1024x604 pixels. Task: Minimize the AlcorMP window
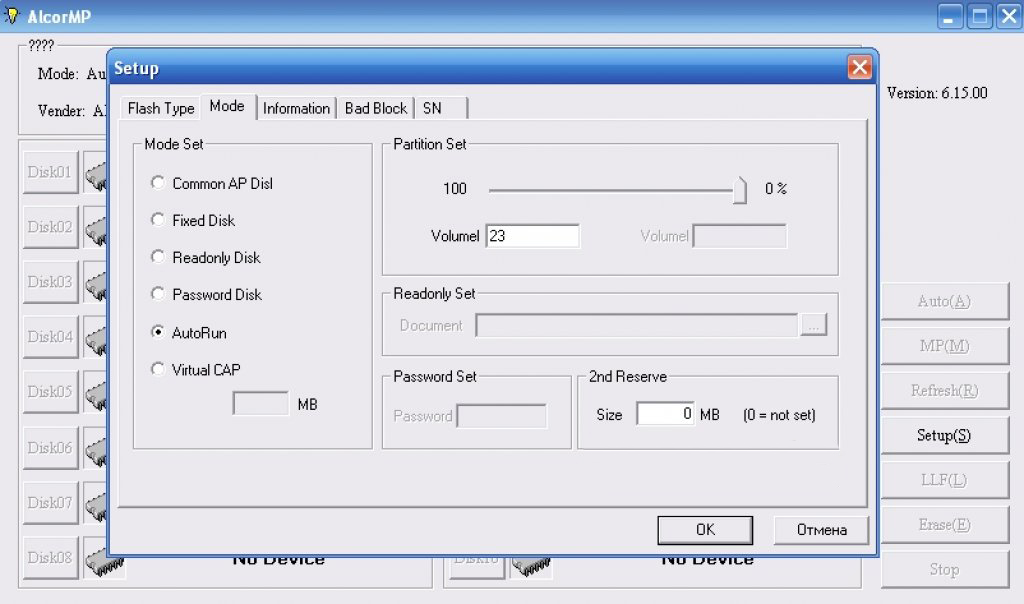click(x=950, y=16)
